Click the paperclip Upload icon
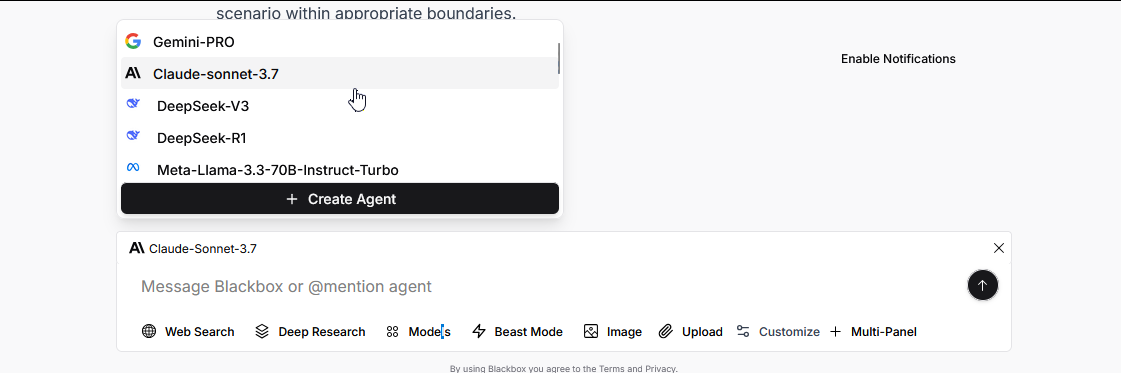The width and height of the screenshot is (1121, 373). (x=666, y=332)
